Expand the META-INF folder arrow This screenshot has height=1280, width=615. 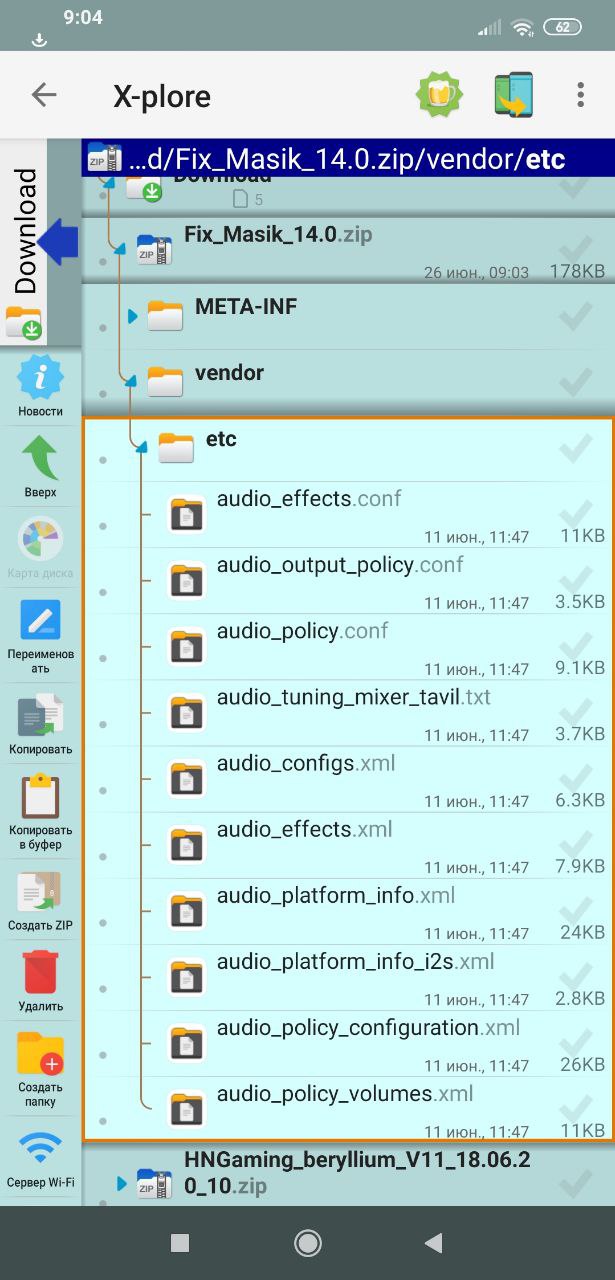click(x=132, y=317)
